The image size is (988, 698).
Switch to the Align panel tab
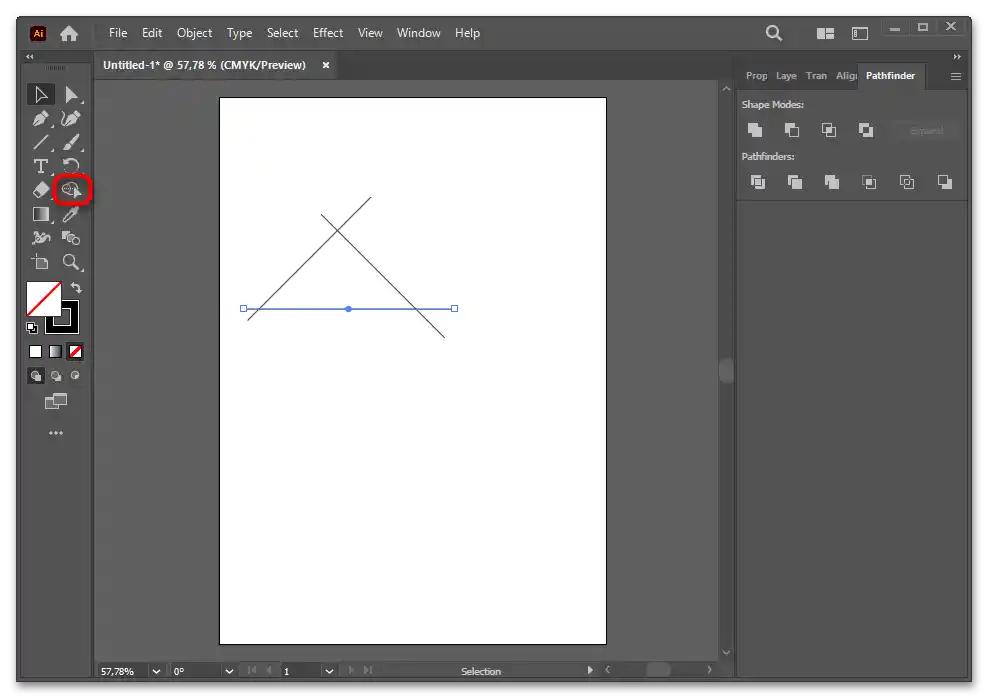[x=846, y=76]
